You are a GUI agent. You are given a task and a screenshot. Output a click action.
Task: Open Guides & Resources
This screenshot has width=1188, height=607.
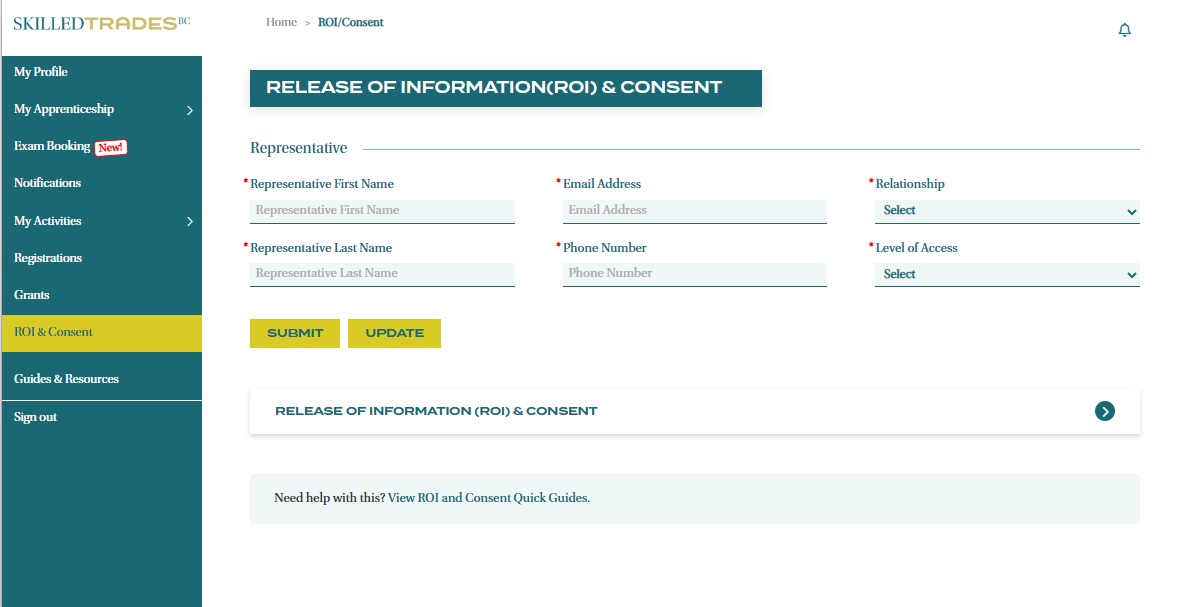[66, 379]
